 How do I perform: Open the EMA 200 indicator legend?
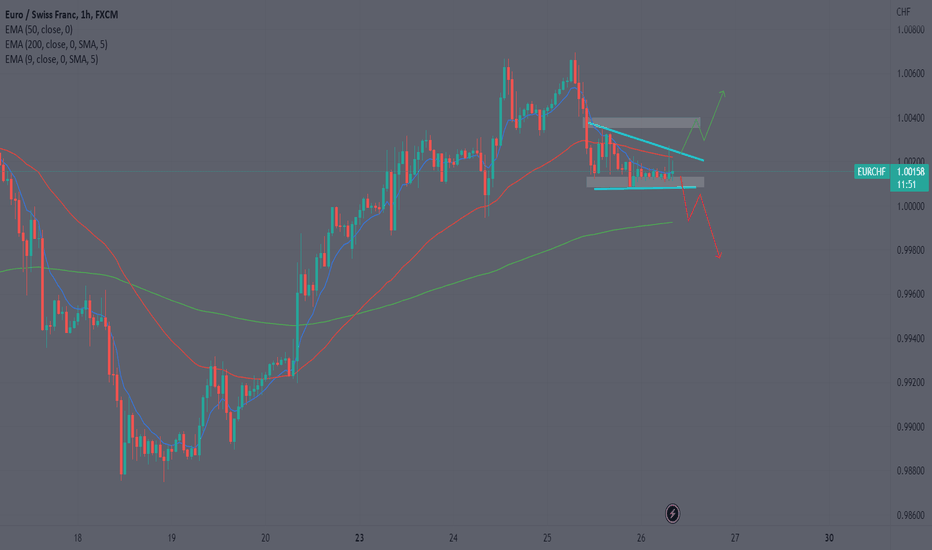click(x=56, y=44)
